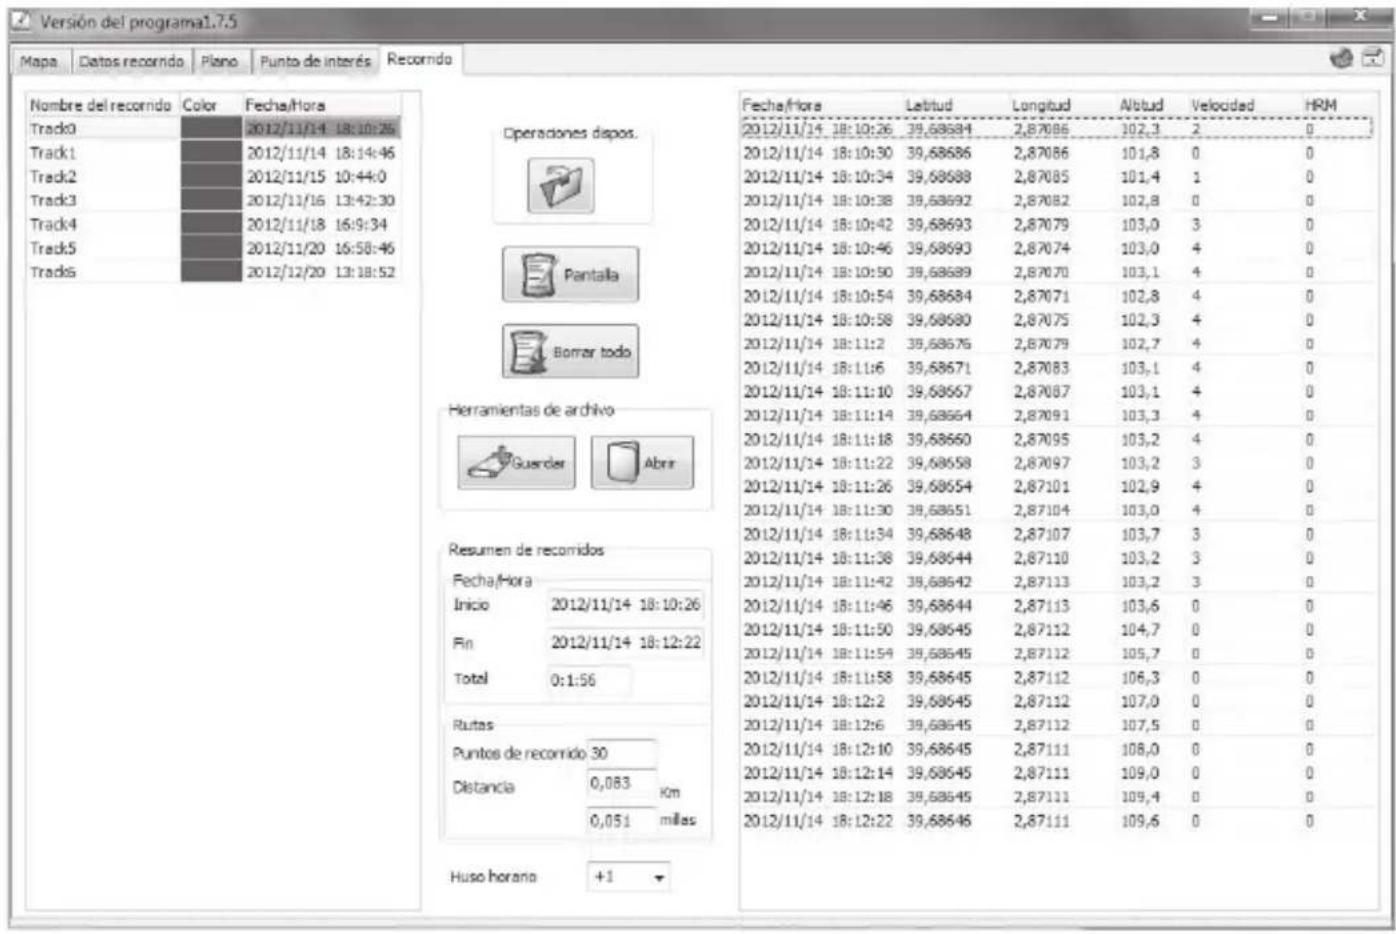
Task: Click longitude value 2,87101
Action: pyautogui.click(x=1042, y=486)
